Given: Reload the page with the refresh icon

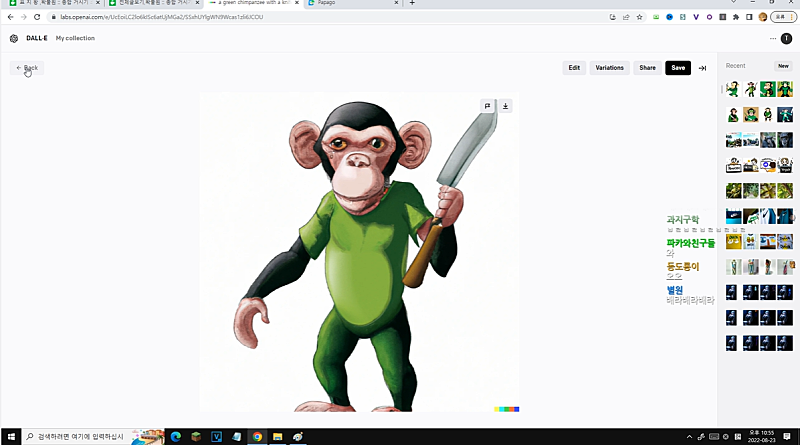Looking at the screenshot, I should tap(37, 17).
